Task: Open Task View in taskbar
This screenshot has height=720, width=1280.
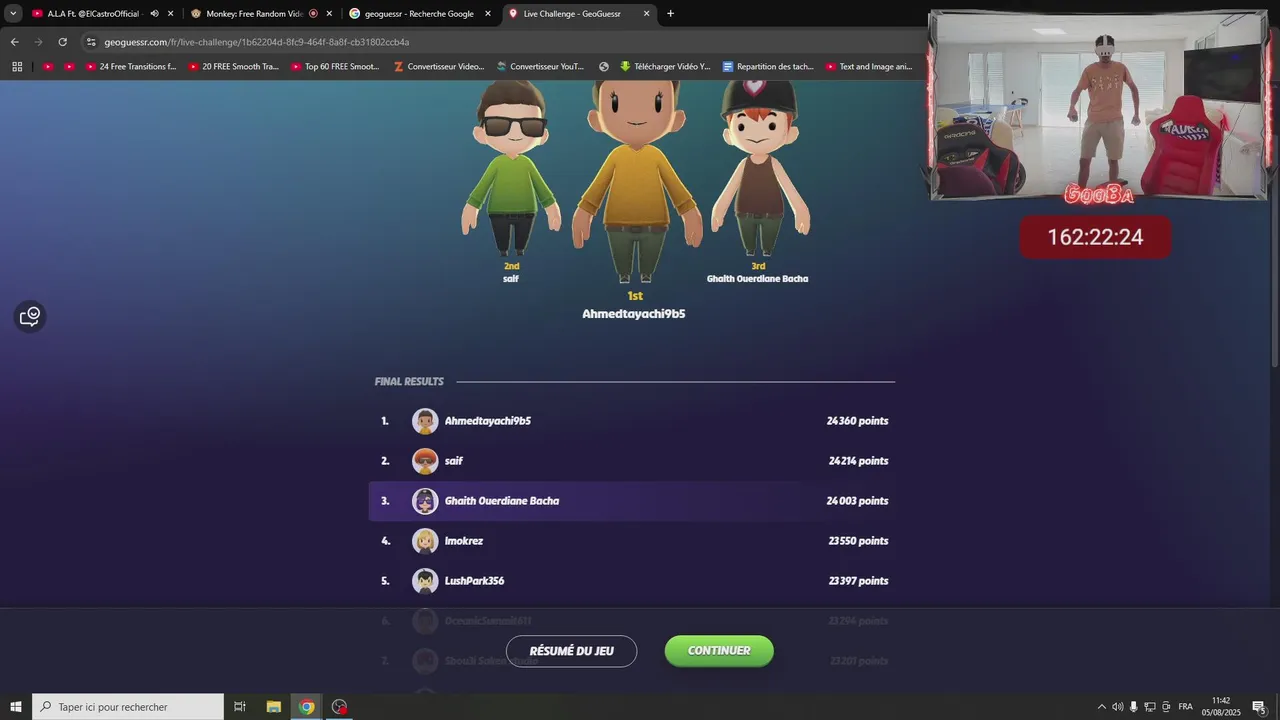Action: 240,707
